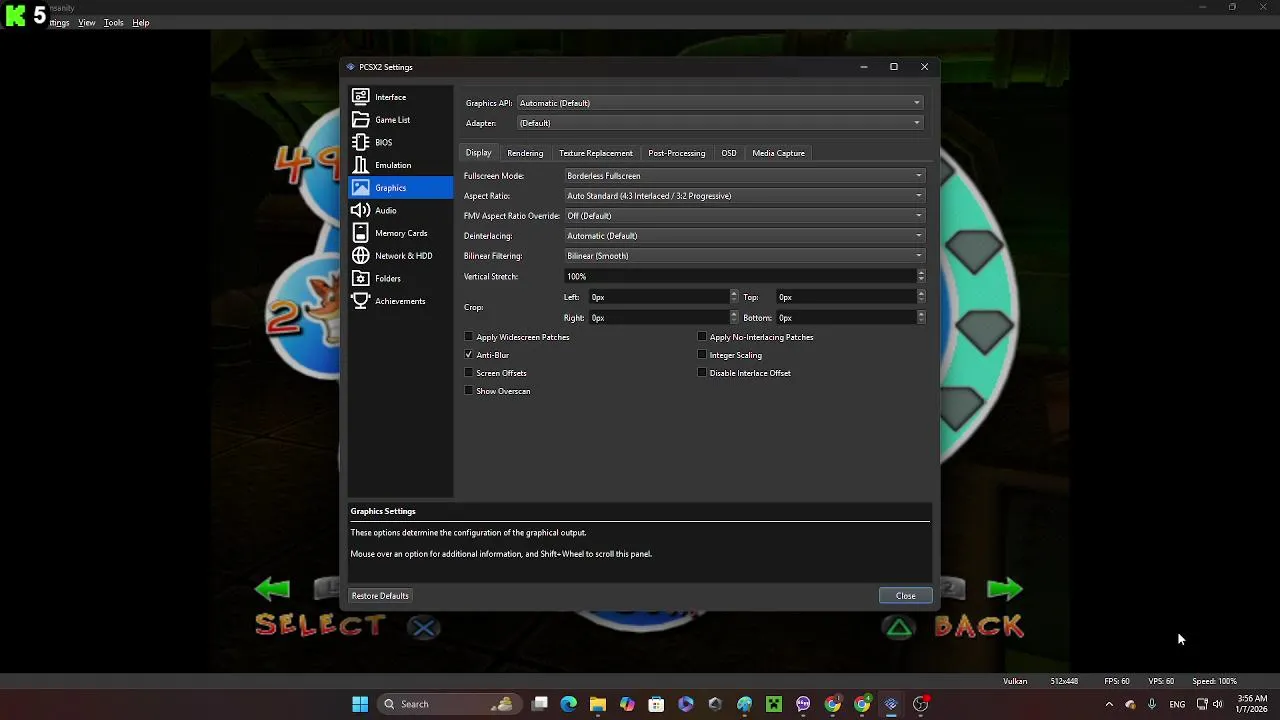Click the PCSX2 Settings title bar icon
The width and height of the screenshot is (1280, 720).
[350, 67]
